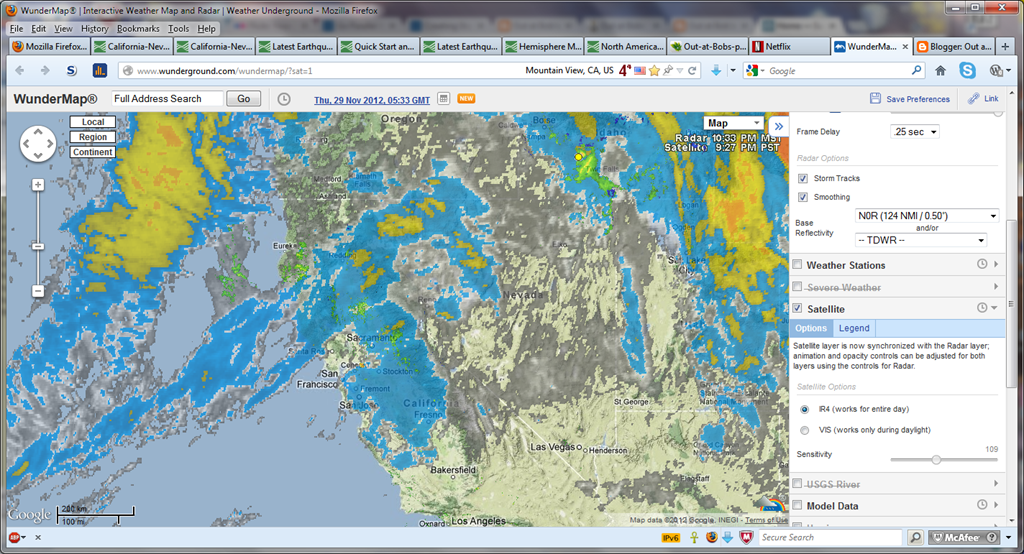1024x554 pixels.
Task: Click the orange NEW badge
Action: (x=466, y=99)
